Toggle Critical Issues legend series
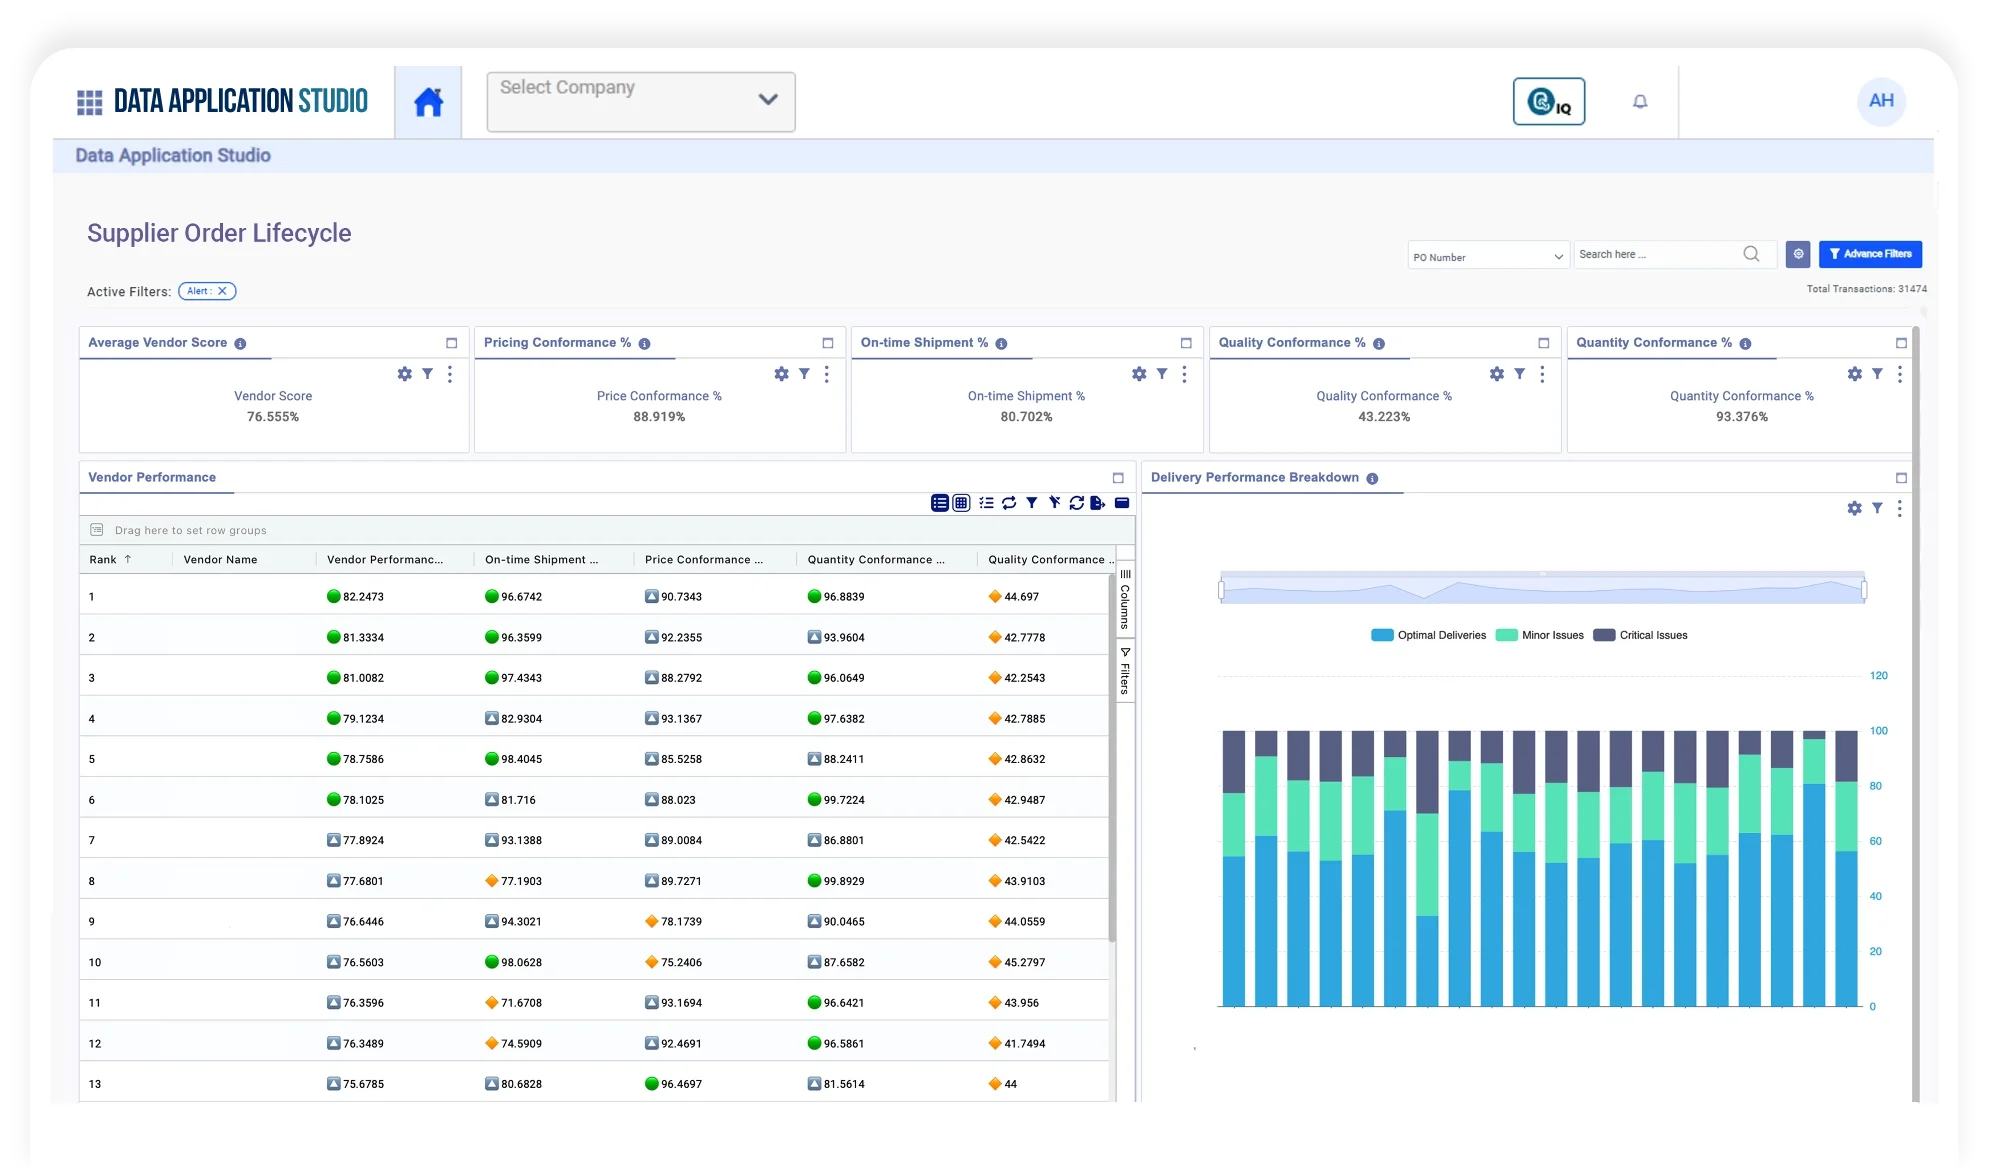 (1641, 635)
